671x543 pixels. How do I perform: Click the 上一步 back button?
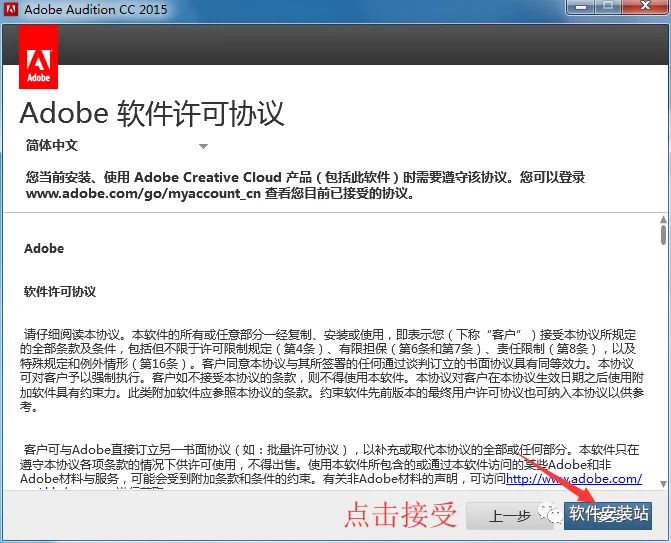coord(509,516)
